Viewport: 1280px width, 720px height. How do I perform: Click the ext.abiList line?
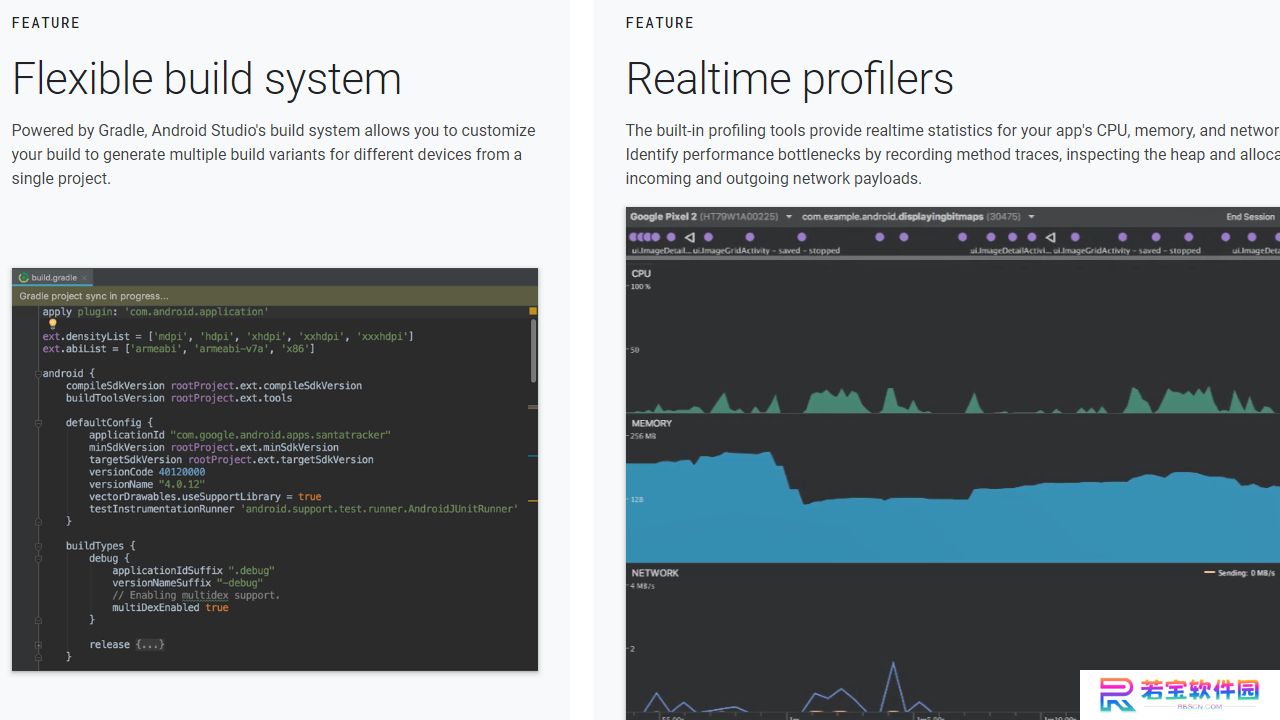pos(178,349)
